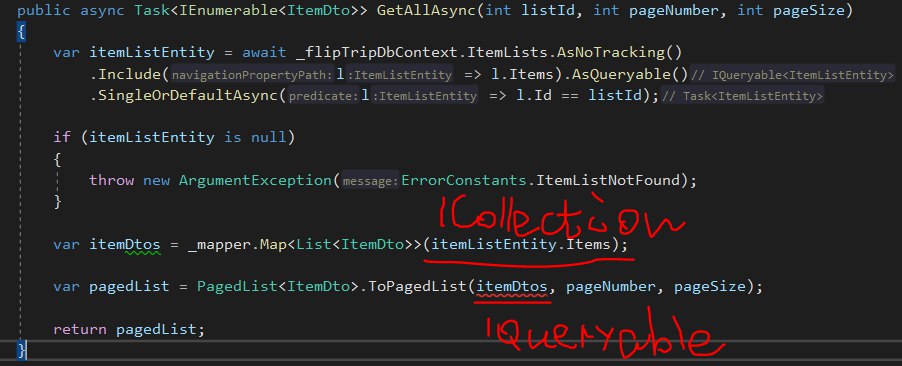Click the 'navigationPropertyPath:' inline hint
The width and height of the screenshot is (902, 366).
pyautogui.click(x=253, y=75)
